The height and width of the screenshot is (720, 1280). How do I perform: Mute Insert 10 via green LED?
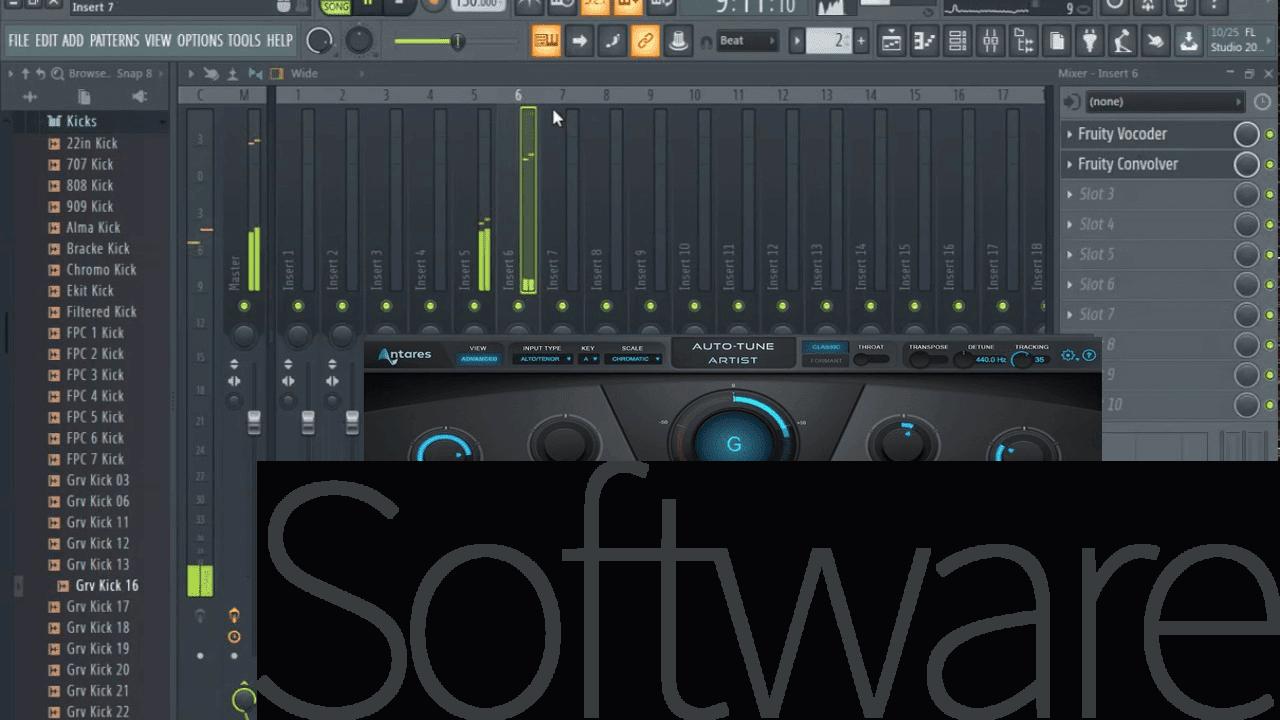695,306
